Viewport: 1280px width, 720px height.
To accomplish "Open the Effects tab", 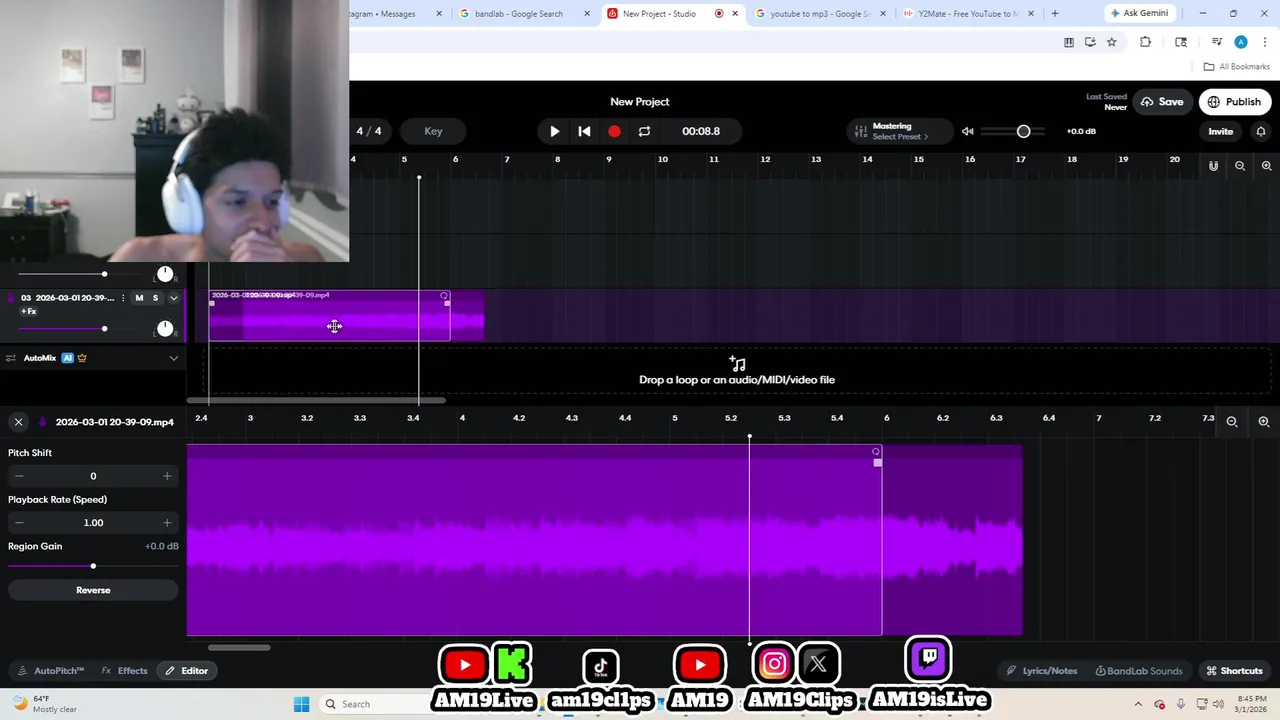I will coord(124,671).
